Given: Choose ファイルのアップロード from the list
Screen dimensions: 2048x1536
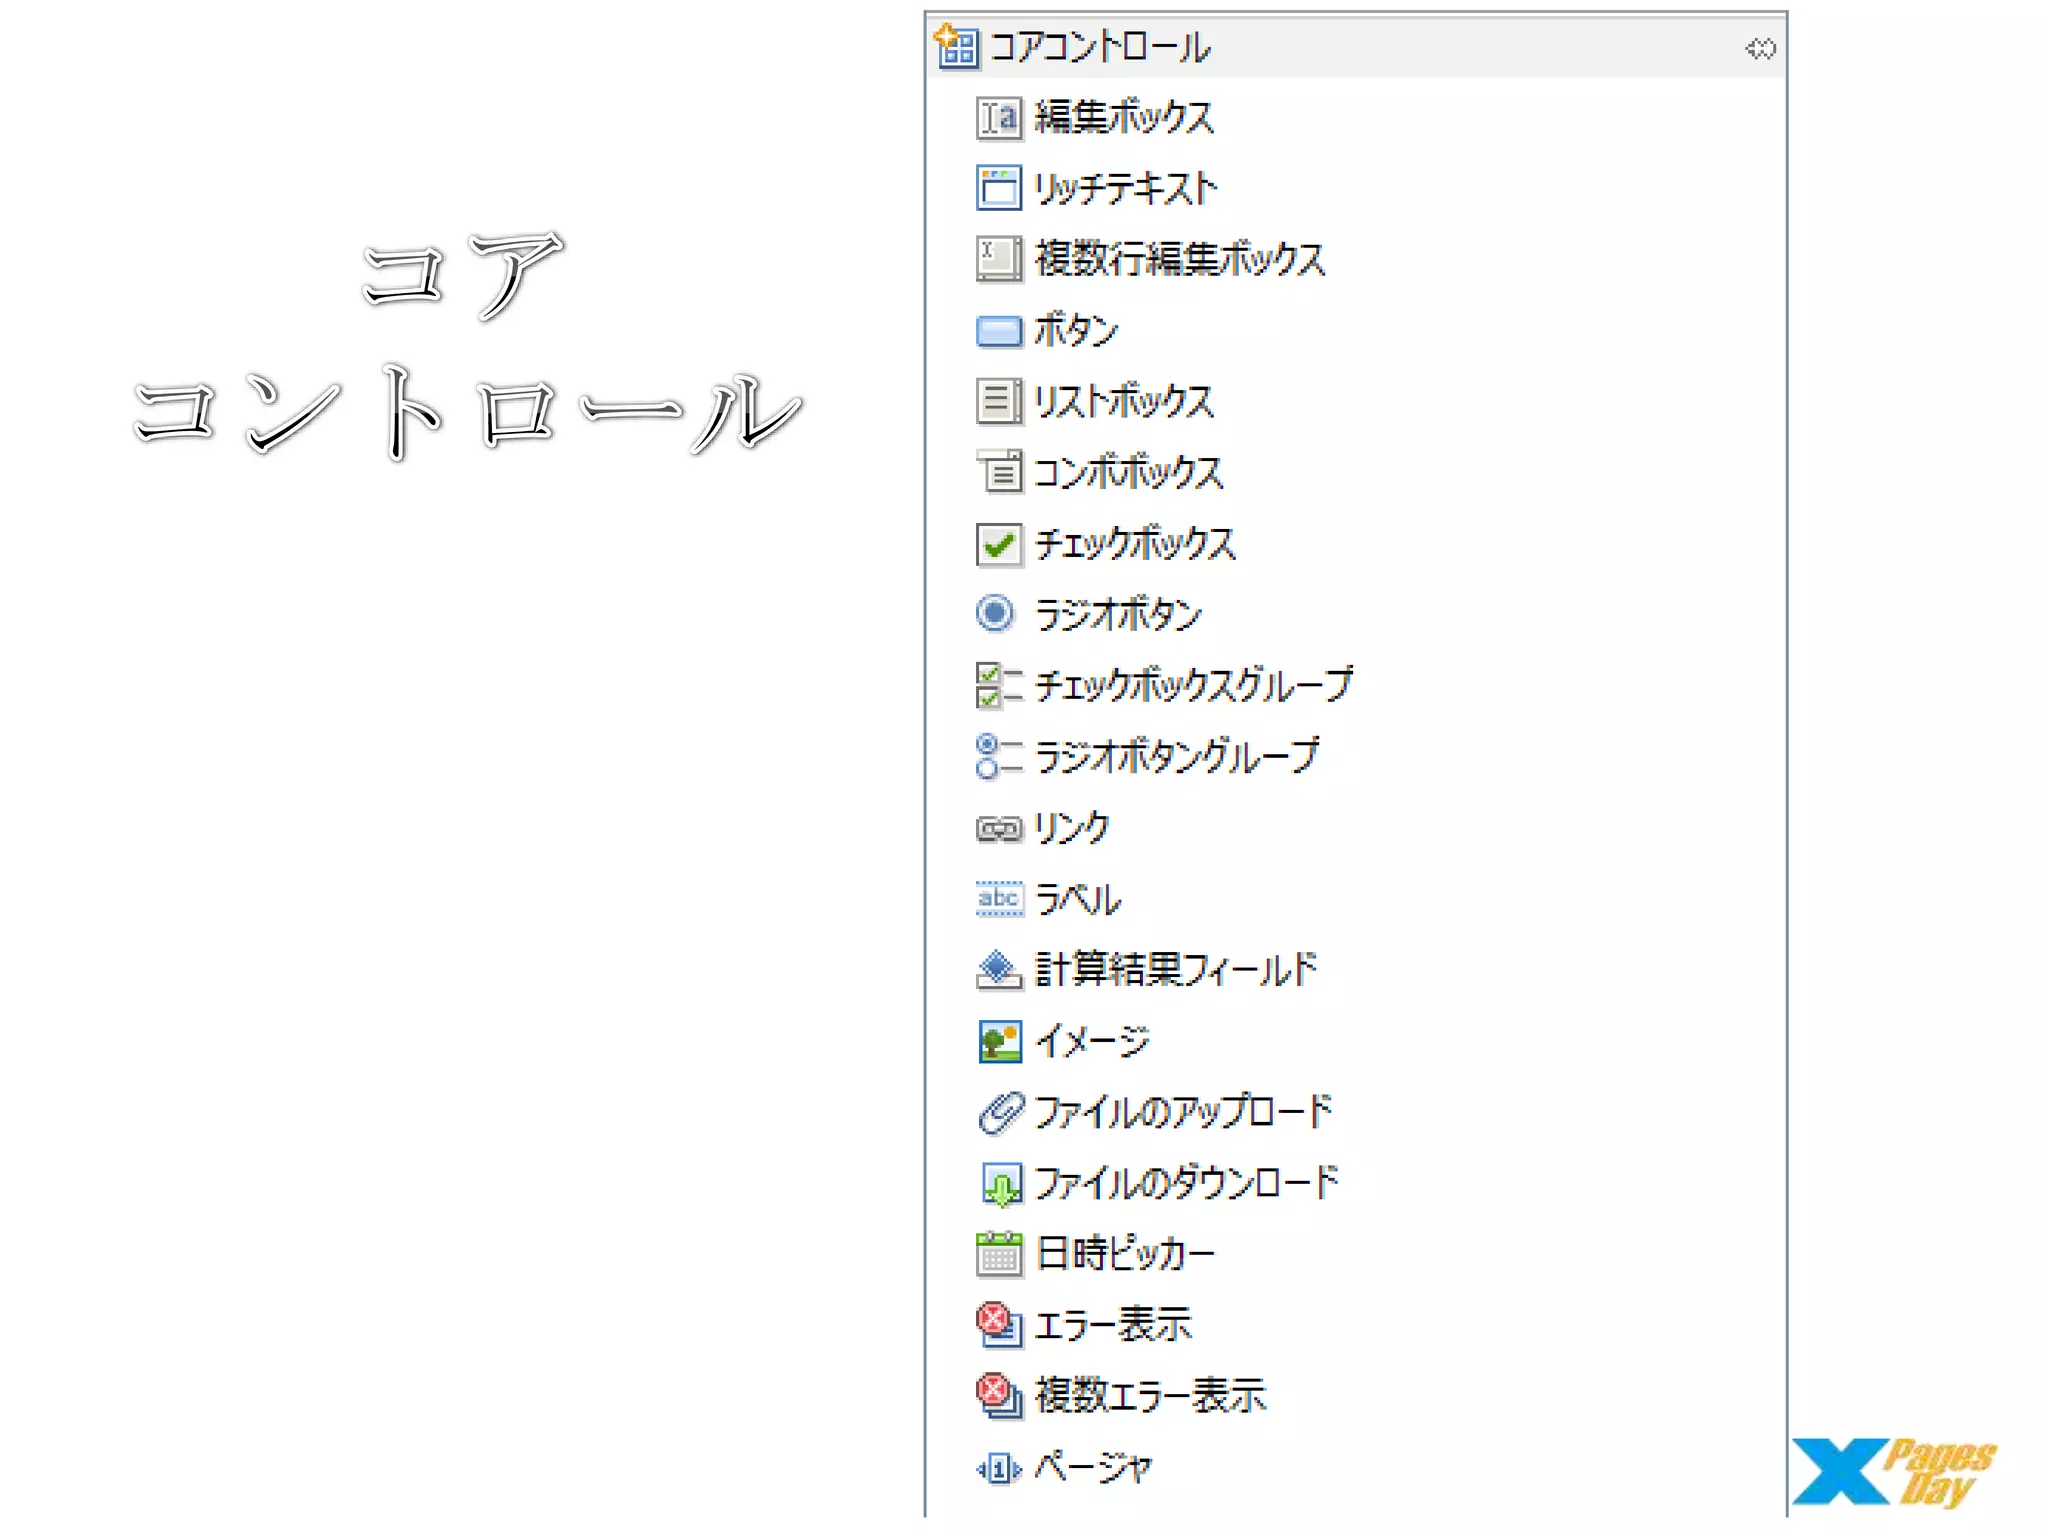Looking at the screenshot, I should click(1183, 1113).
